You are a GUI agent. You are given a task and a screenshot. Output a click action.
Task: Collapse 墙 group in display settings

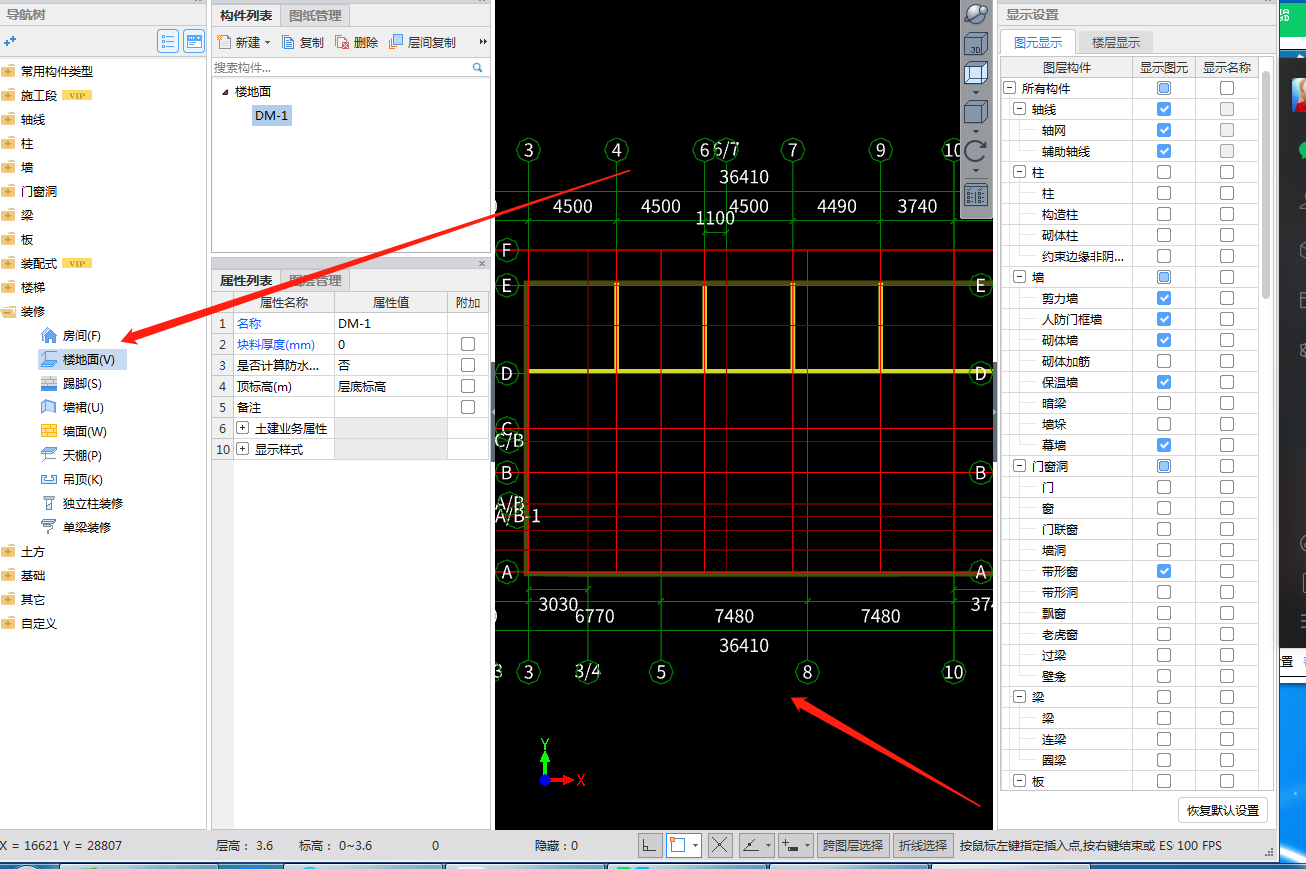pyautogui.click(x=1019, y=278)
